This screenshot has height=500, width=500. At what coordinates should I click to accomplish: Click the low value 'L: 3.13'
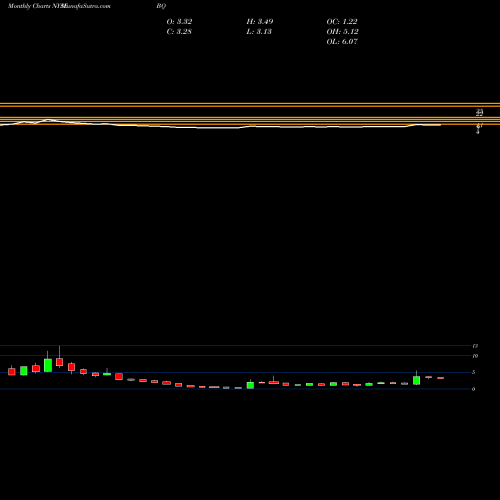coord(259,32)
